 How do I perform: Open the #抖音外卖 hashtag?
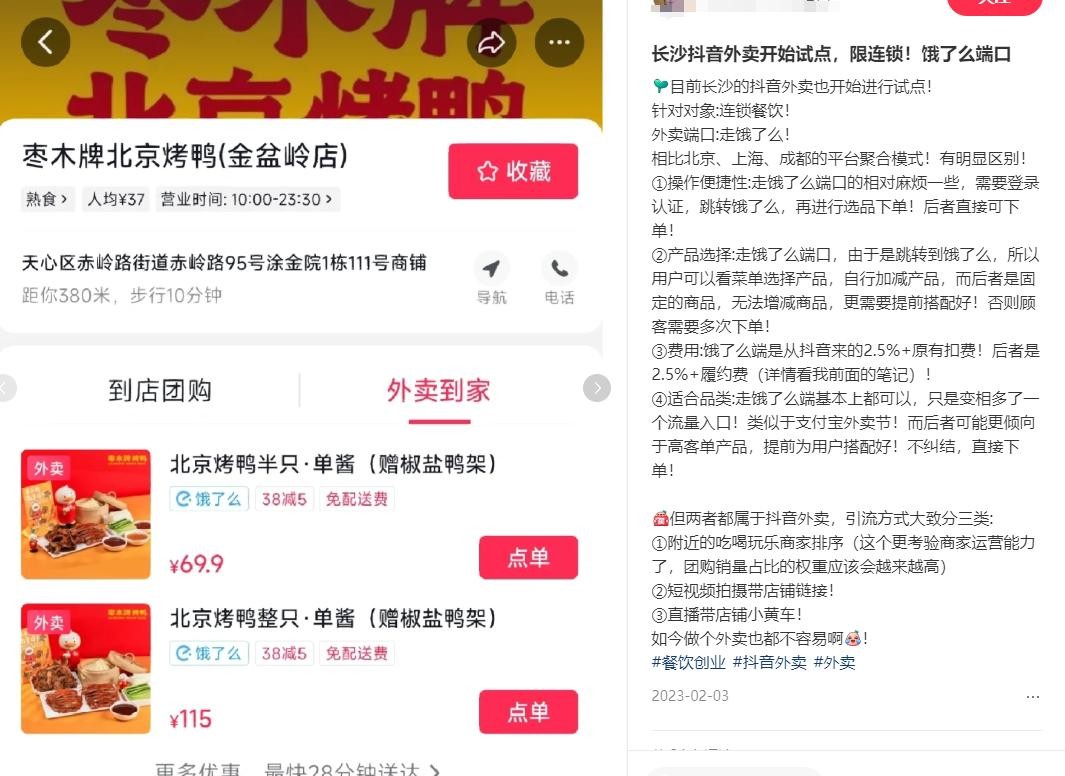coord(770,662)
